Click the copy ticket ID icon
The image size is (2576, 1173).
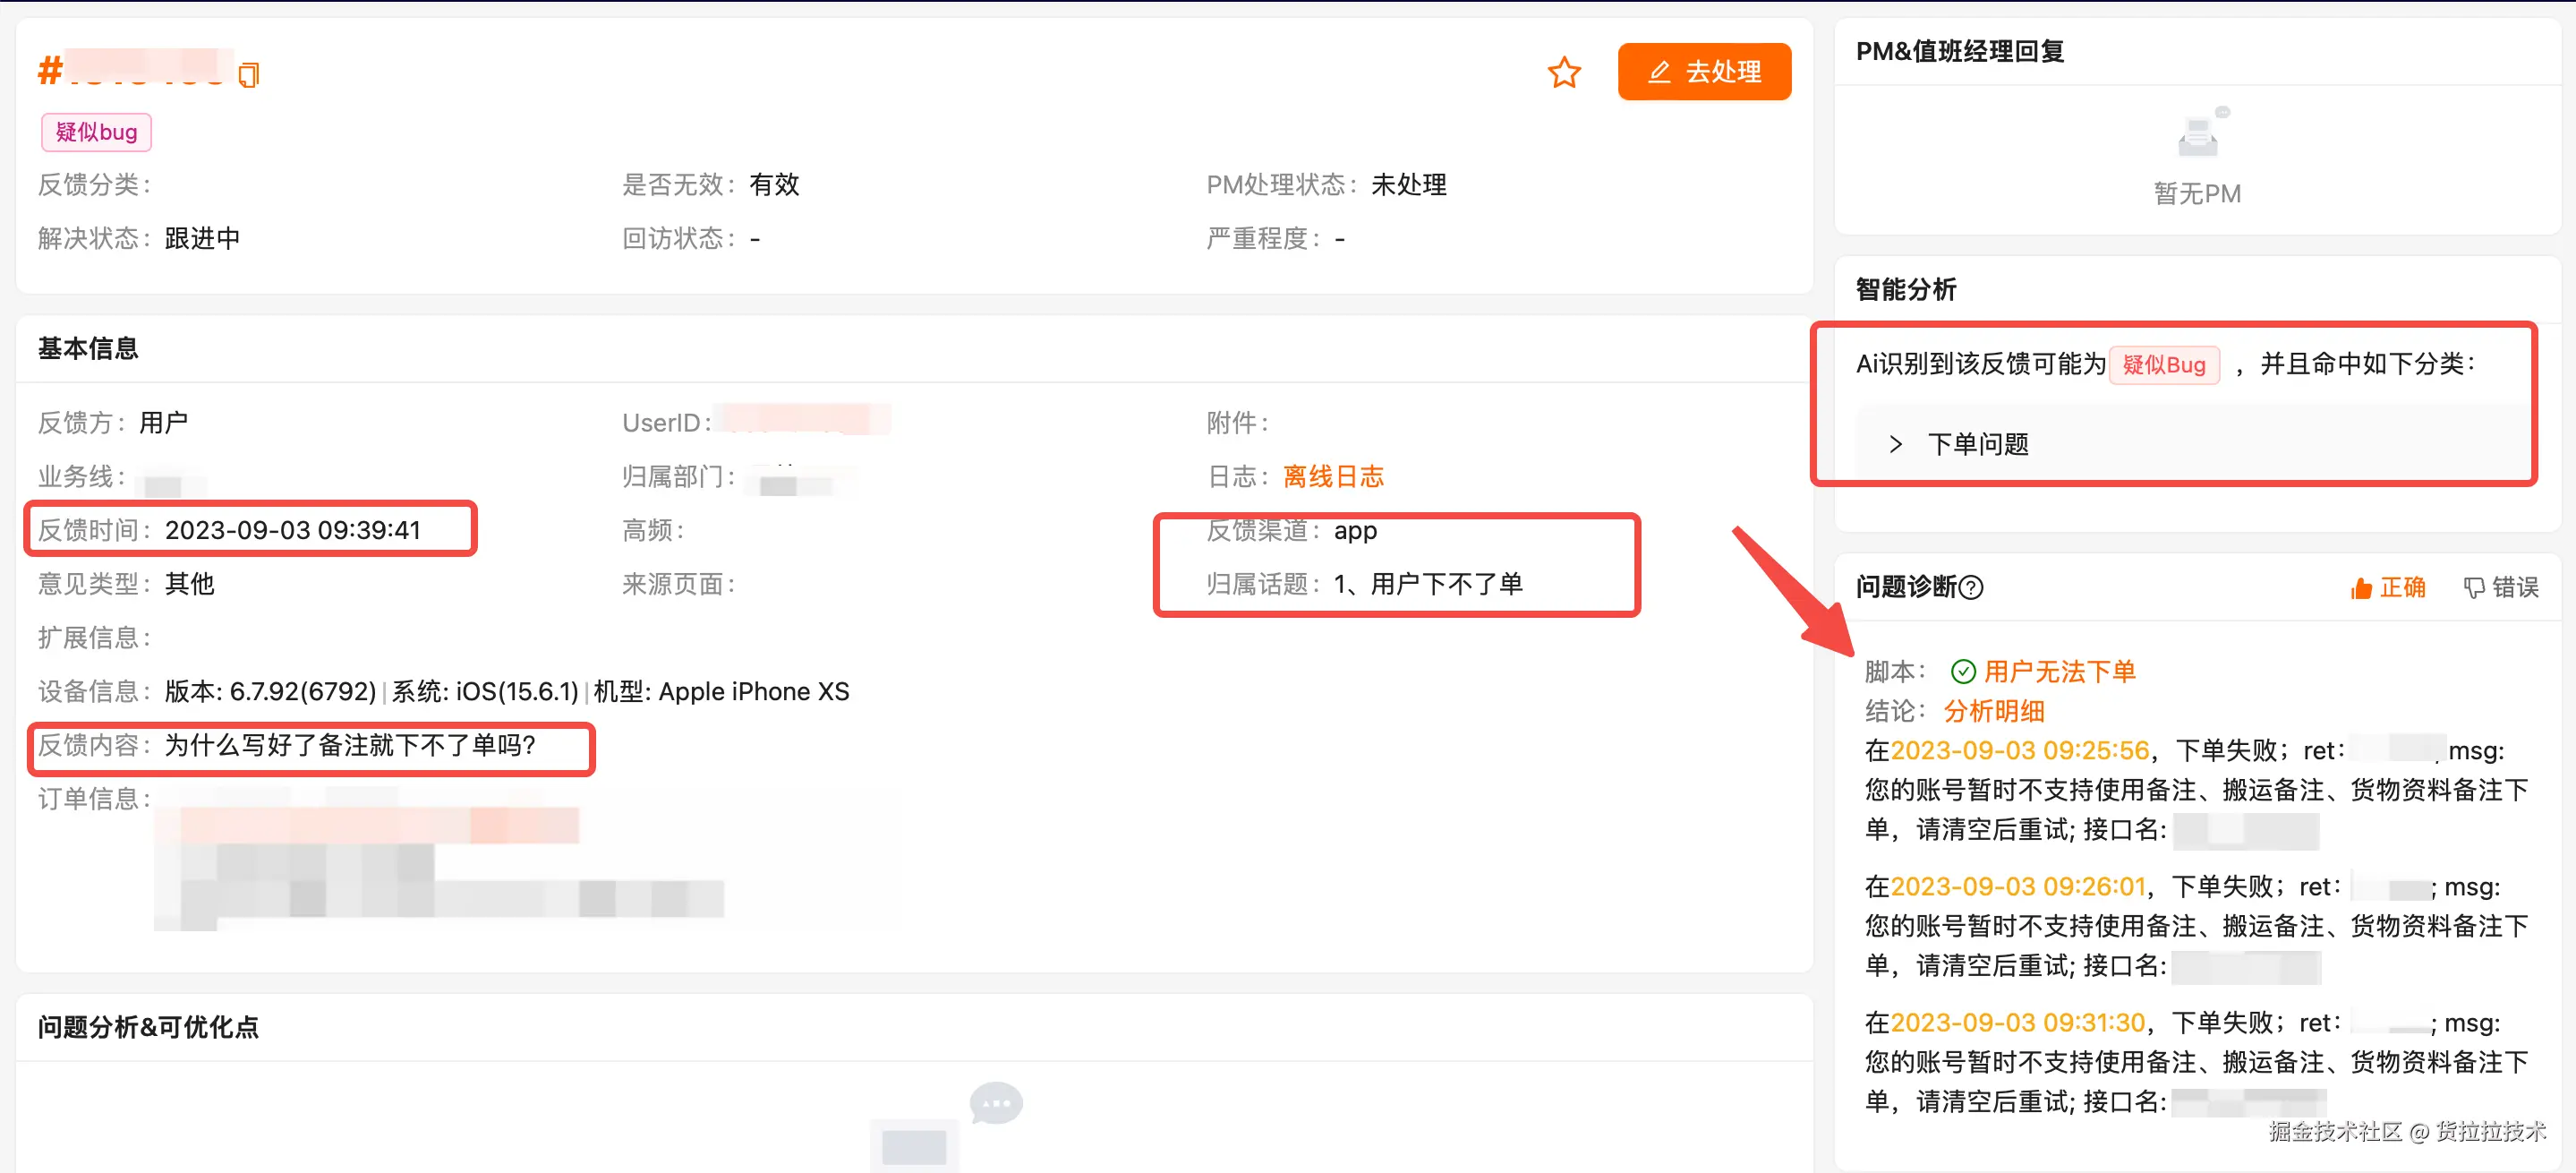[249, 75]
